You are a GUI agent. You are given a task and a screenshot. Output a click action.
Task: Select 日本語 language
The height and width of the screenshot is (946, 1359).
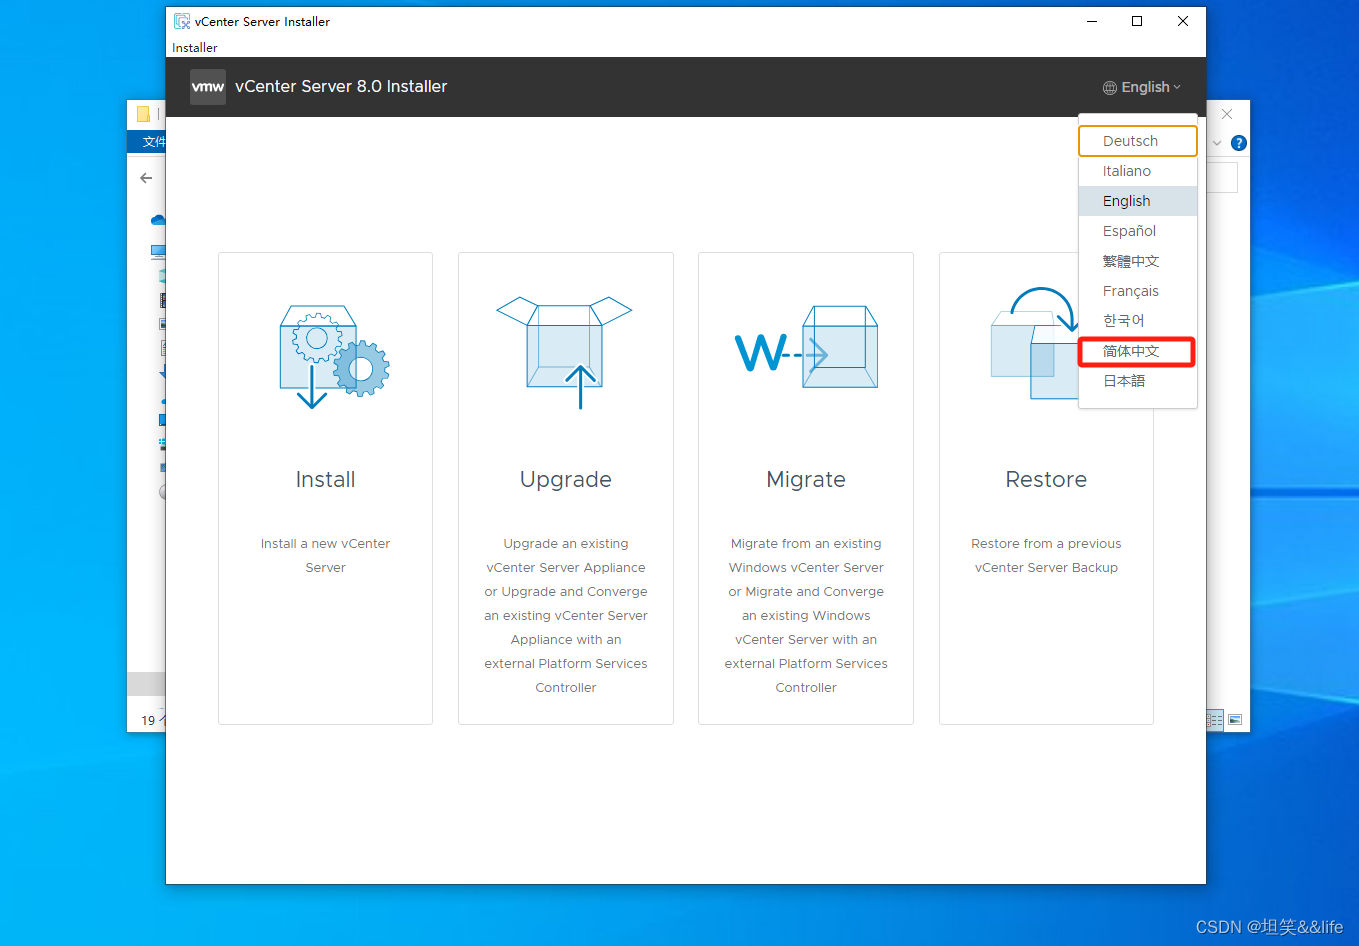(x=1138, y=381)
